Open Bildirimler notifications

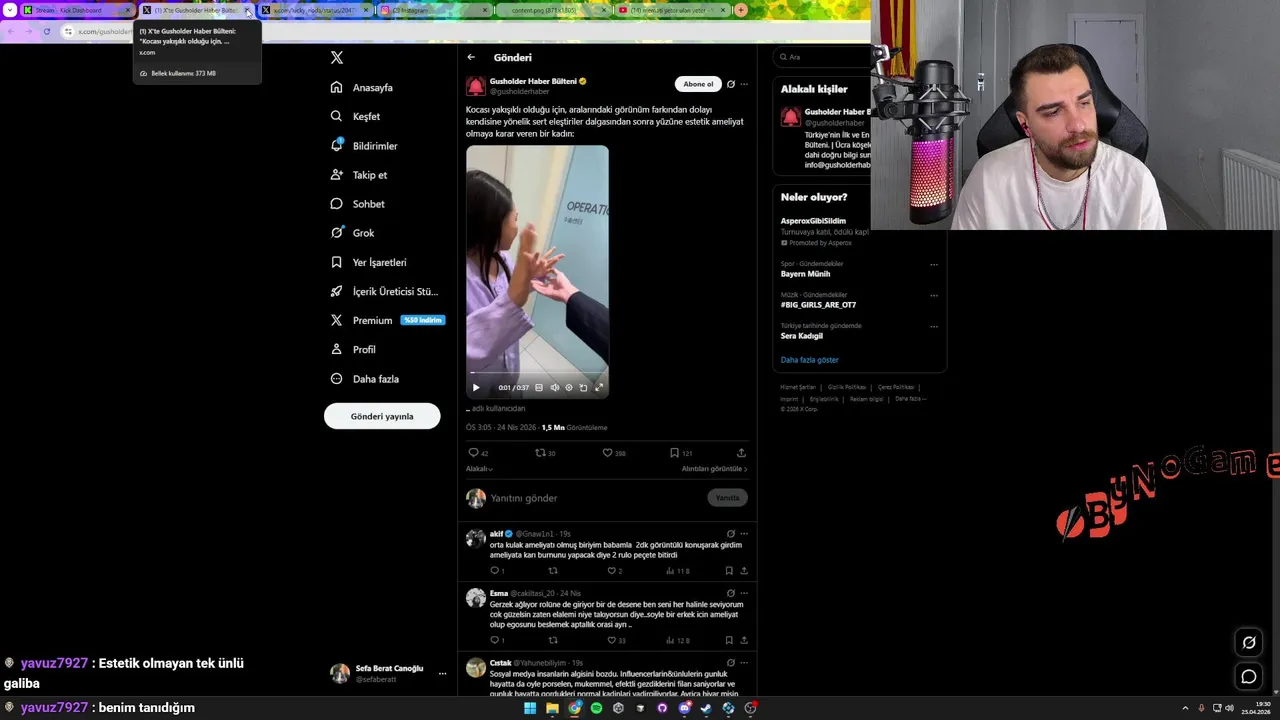coord(364,146)
